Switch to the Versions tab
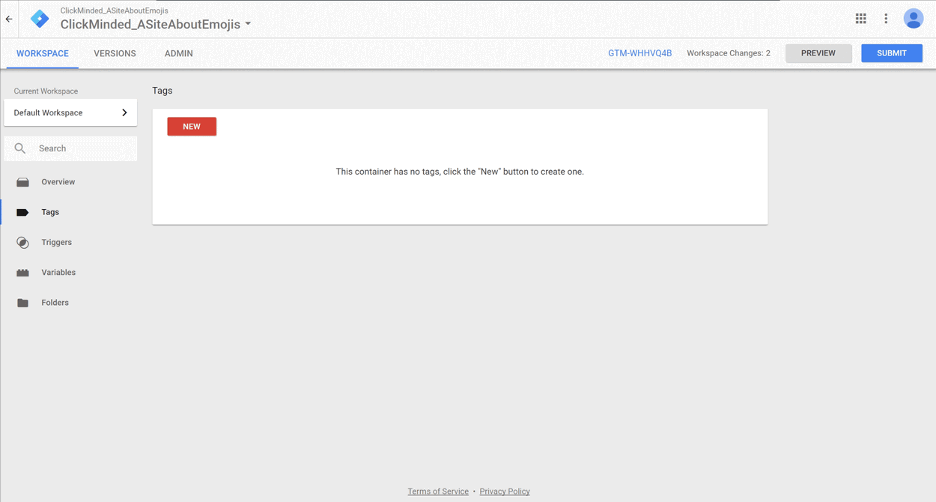Viewport: 936px width, 502px height. tap(115, 53)
